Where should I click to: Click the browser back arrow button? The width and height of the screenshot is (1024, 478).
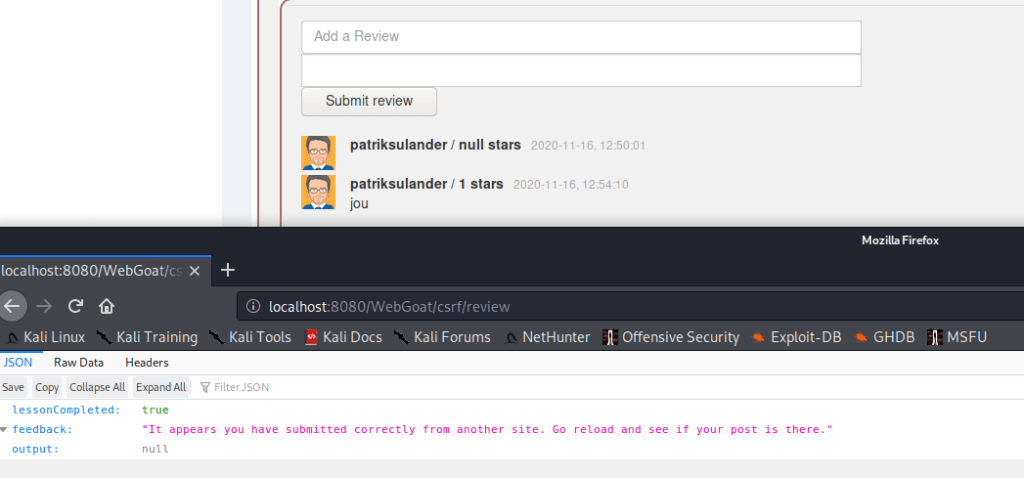pyautogui.click(x=11, y=306)
